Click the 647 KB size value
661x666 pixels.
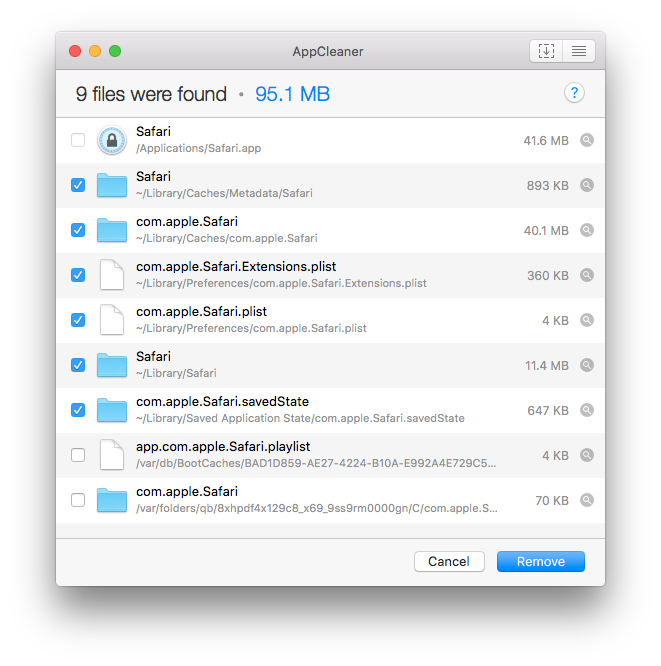click(548, 411)
